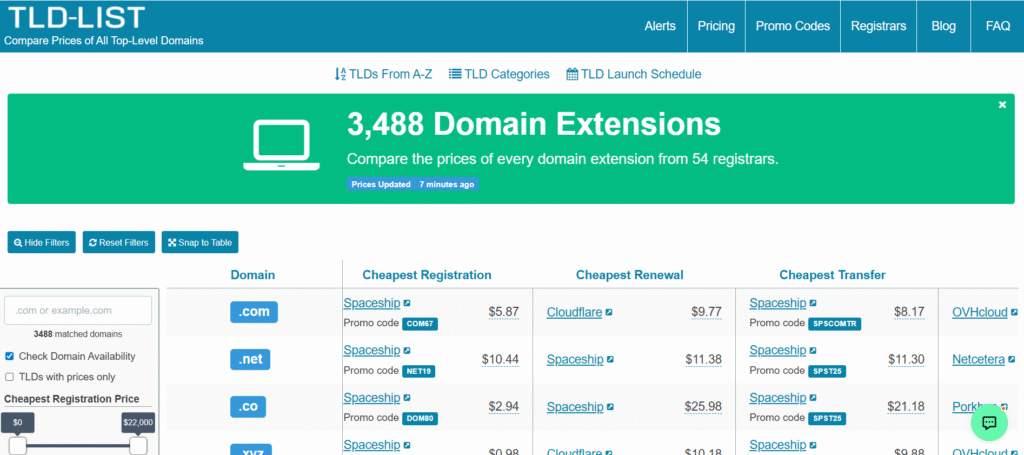1024x455 pixels.
Task: Click the SPST25 promo code in .co row
Action: [827, 418]
